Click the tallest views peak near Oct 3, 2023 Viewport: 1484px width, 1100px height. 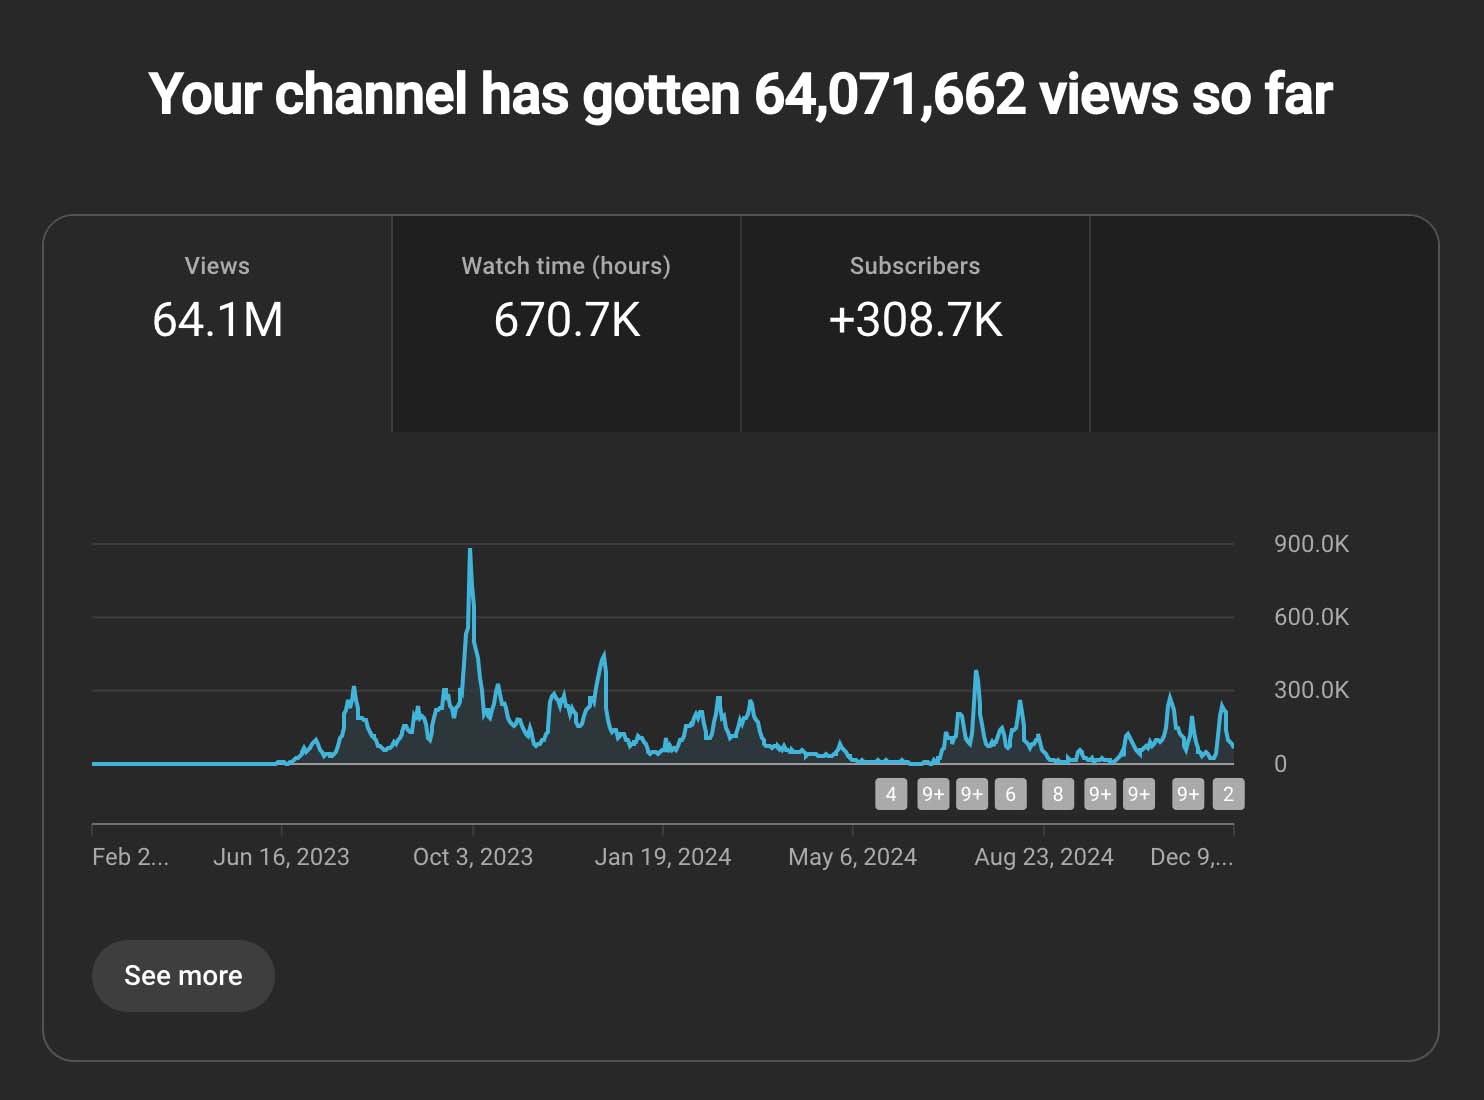(x=470, y=550)
